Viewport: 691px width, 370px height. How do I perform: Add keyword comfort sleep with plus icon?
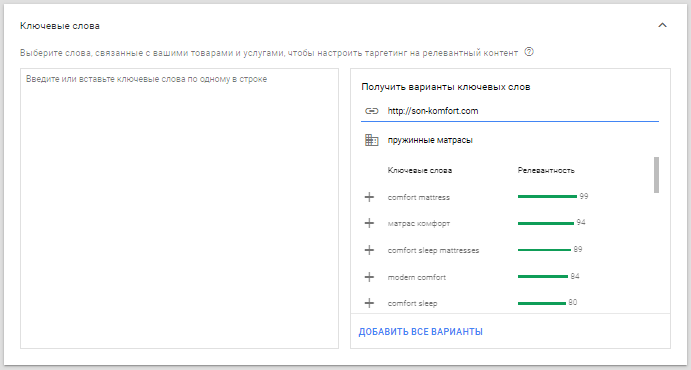click(x=369, y=303)
